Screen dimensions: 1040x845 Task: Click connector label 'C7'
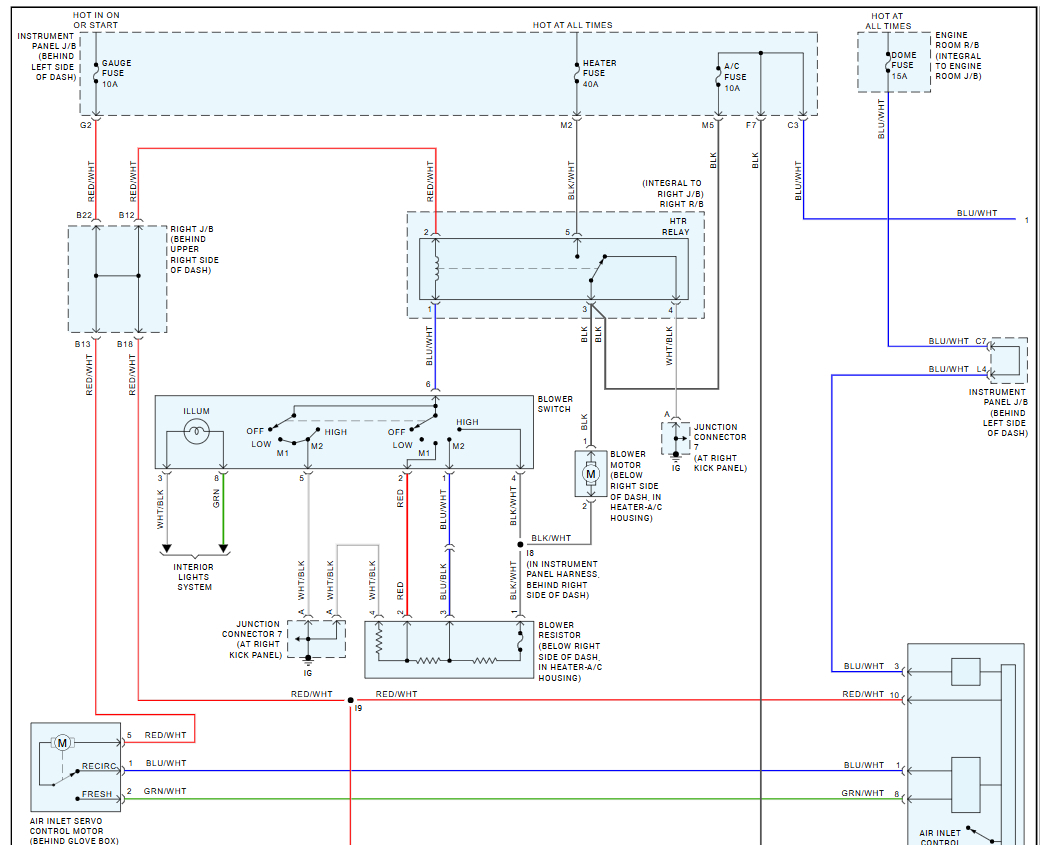pos(981,341)
